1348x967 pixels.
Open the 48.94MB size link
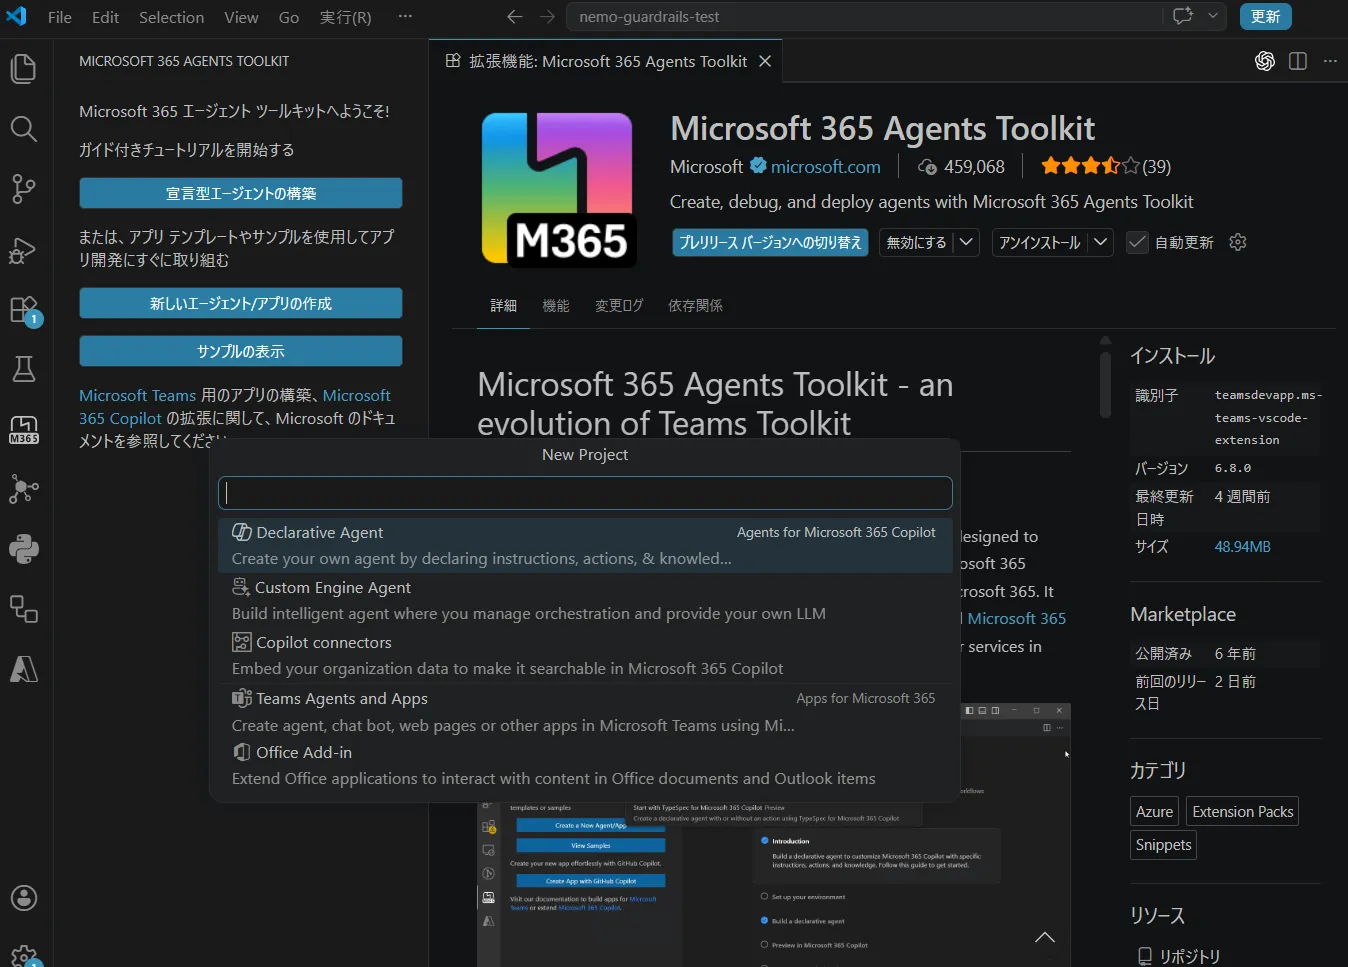click(1242, 546)
